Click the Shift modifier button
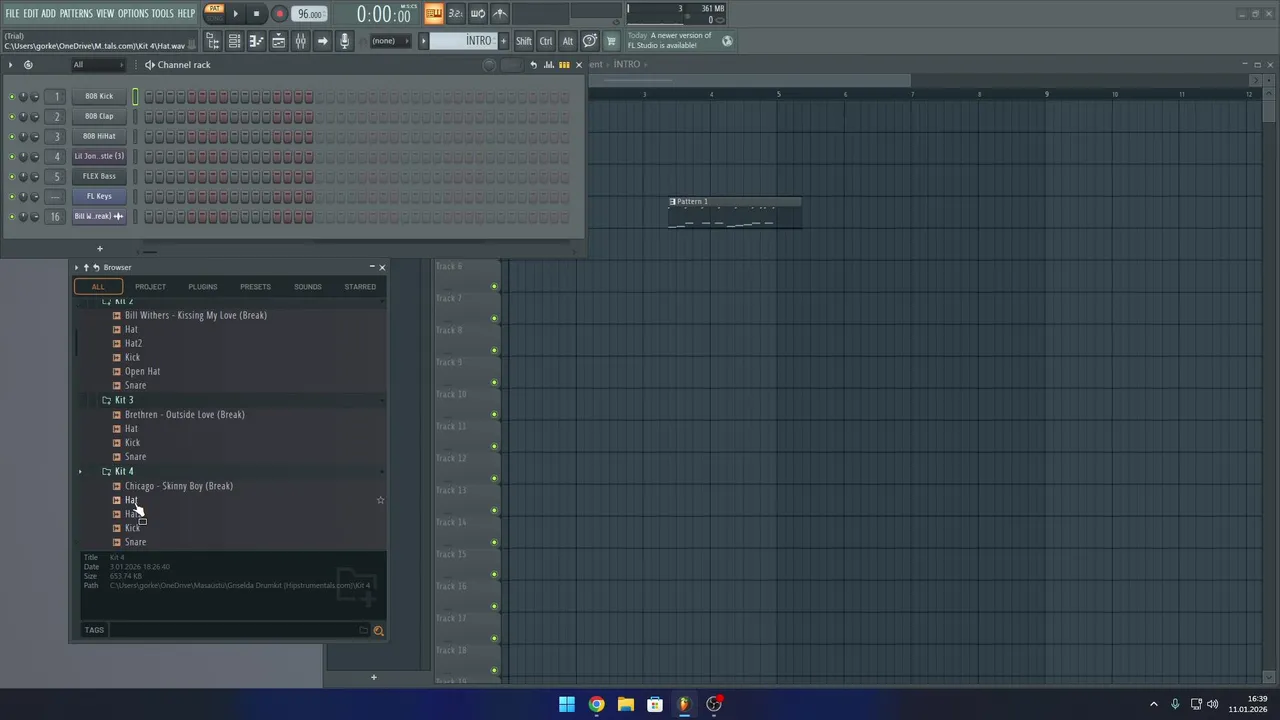The height and width of the screenshot is (720, 1280). pos(524,41)
